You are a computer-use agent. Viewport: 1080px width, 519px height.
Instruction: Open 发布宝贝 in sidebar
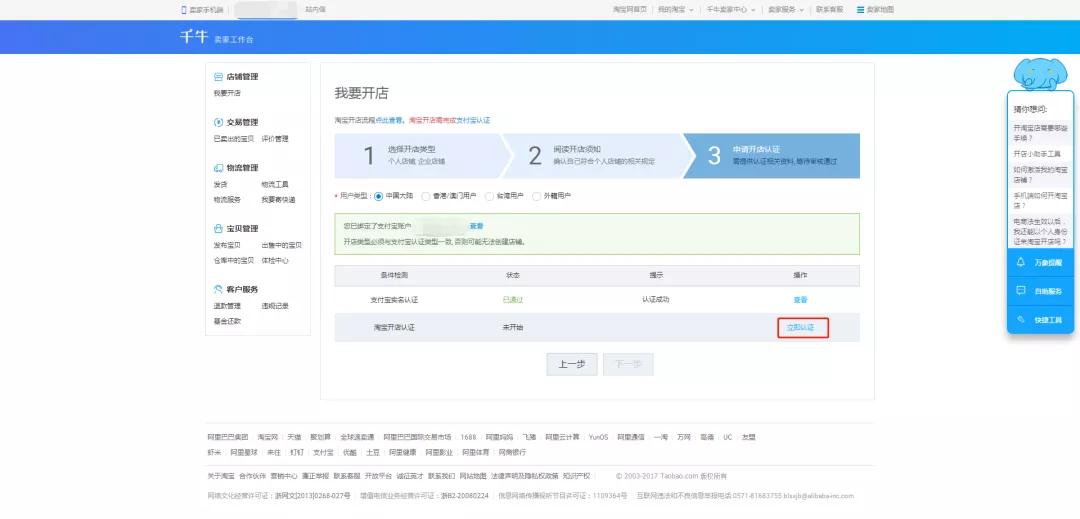227,245
